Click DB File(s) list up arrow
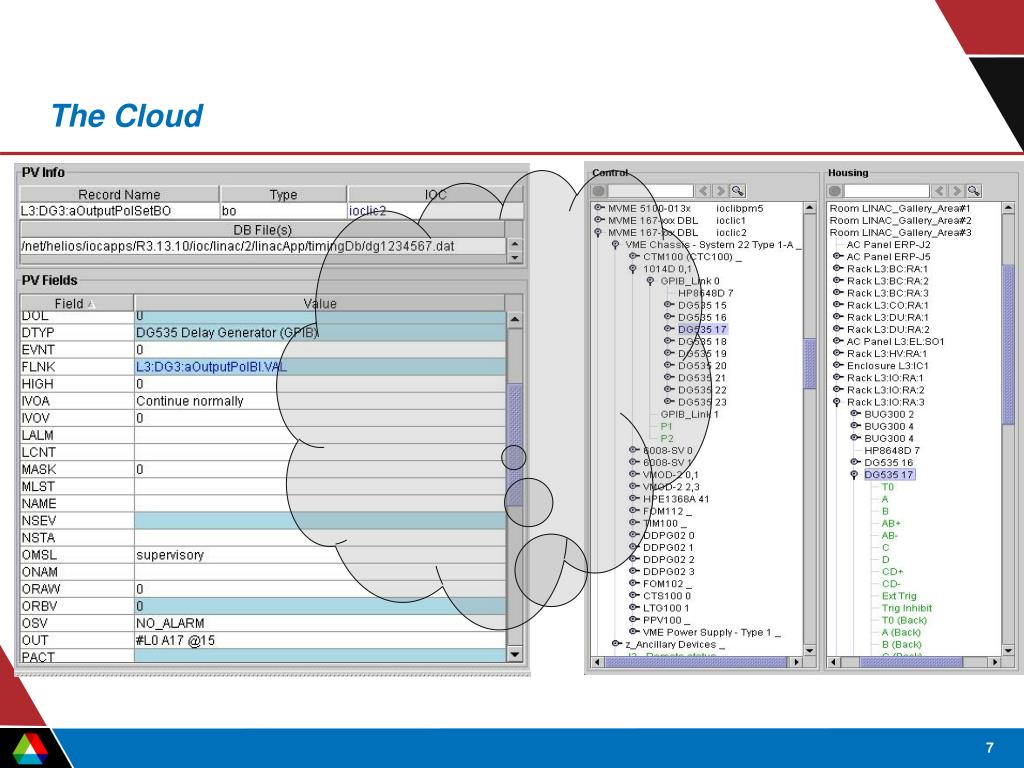Image resolution: width=1024 pixels, height=768 pixels. pyautogui.click(x=515, y=244)
